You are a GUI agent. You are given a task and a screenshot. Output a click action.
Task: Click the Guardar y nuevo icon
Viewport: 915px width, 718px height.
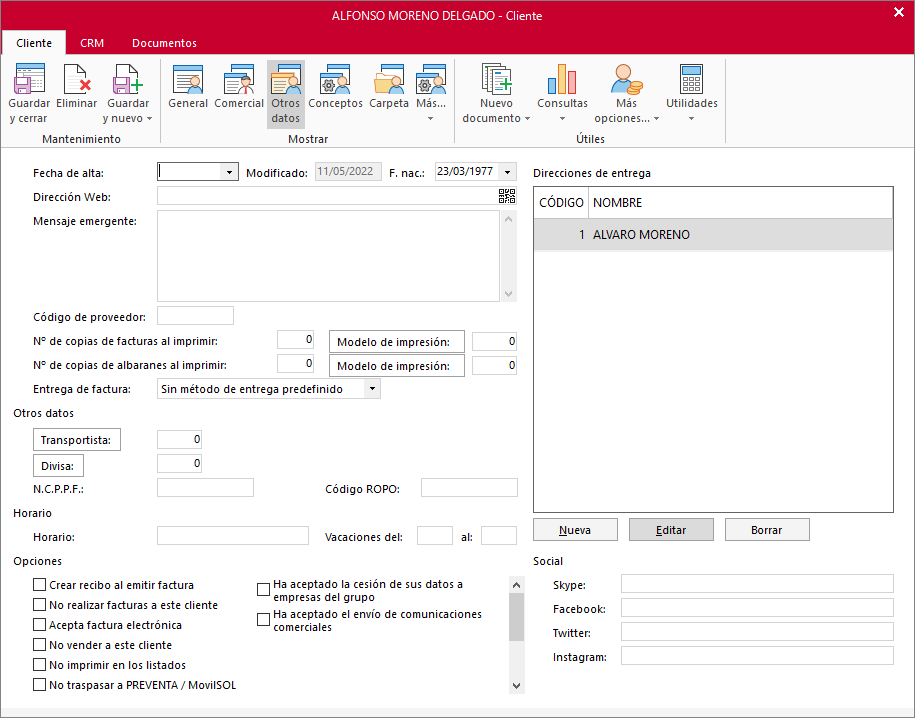point(128,79)
